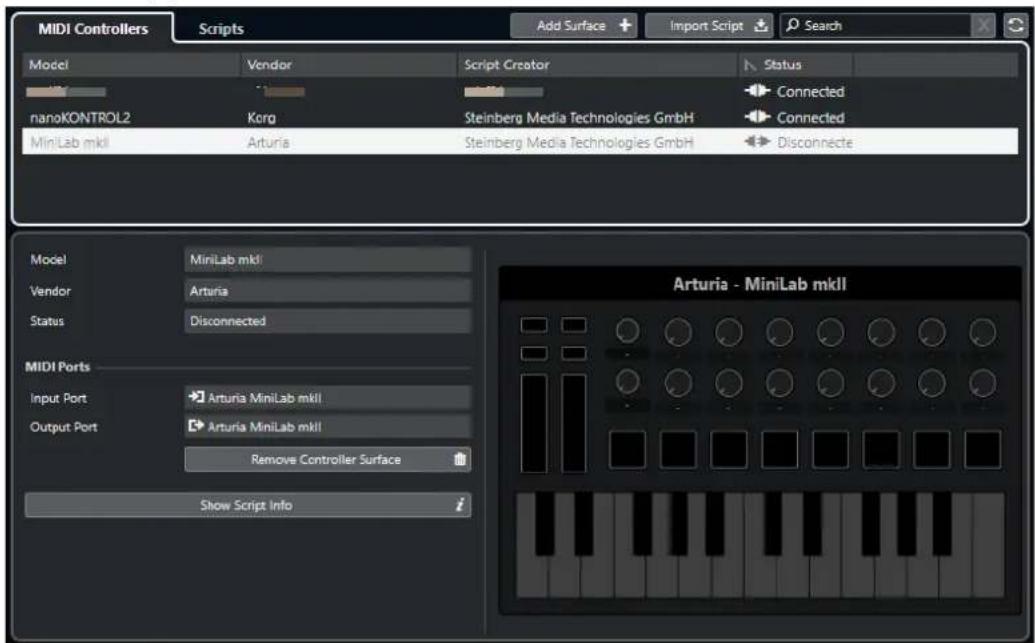Viewport: 1035px width, 643px height.
Task: Click the Model field showing MiniLab mkII
Action: click(328, 259)
